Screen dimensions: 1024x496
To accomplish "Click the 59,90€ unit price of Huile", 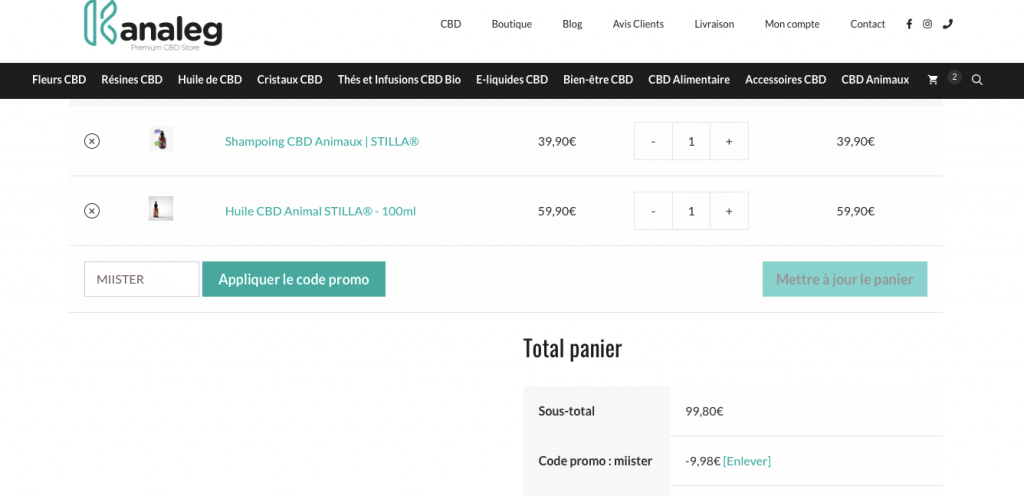I will point(557,211).
